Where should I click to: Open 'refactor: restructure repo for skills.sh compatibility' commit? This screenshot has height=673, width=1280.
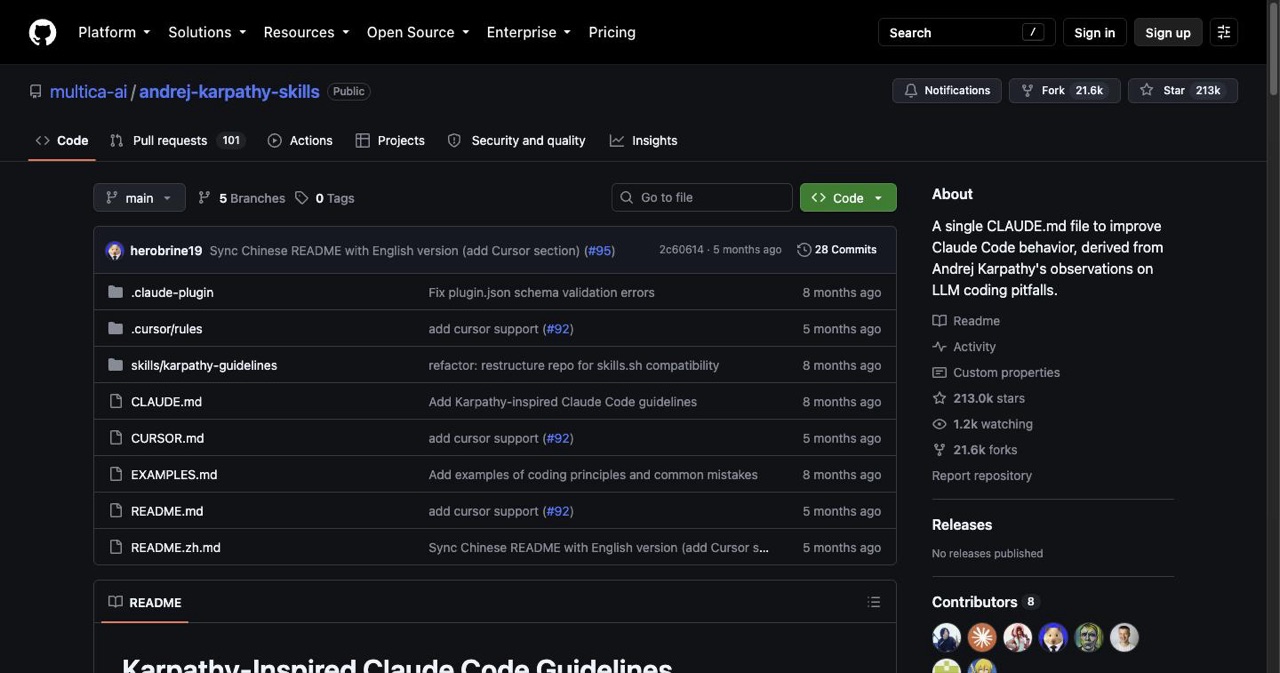[574, 366]
